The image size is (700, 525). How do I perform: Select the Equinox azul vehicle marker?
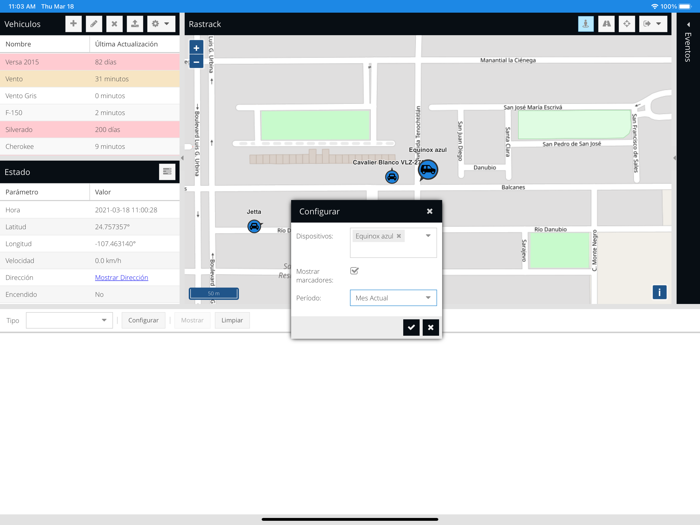tap(428, 170)
